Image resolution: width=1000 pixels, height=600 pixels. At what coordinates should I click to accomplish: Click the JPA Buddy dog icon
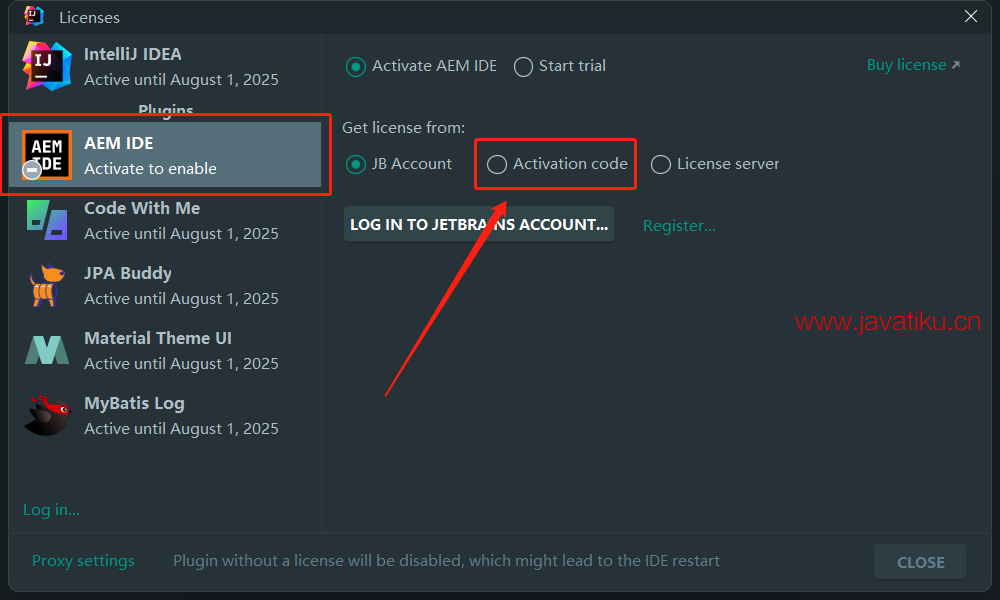47,285
